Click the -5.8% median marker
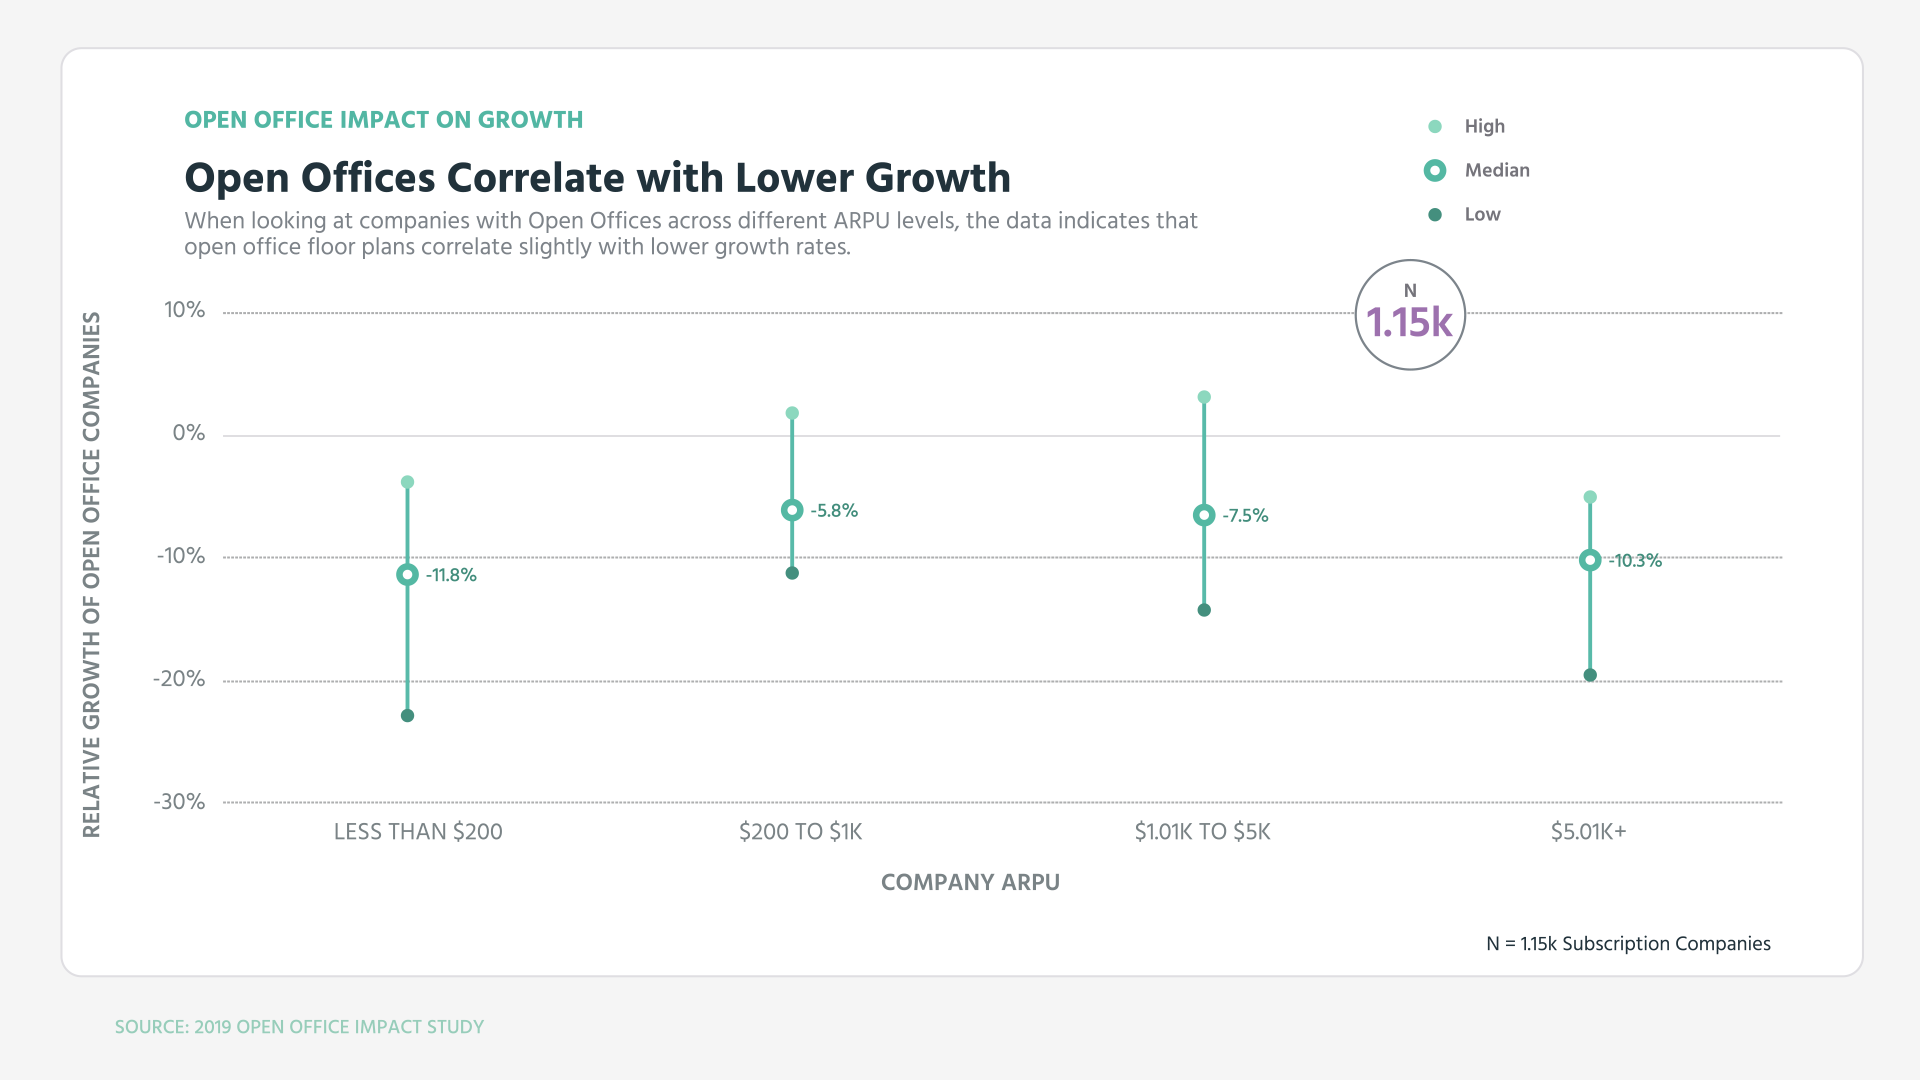This screenshot has width=1920, height=1080. coord(791,510)
